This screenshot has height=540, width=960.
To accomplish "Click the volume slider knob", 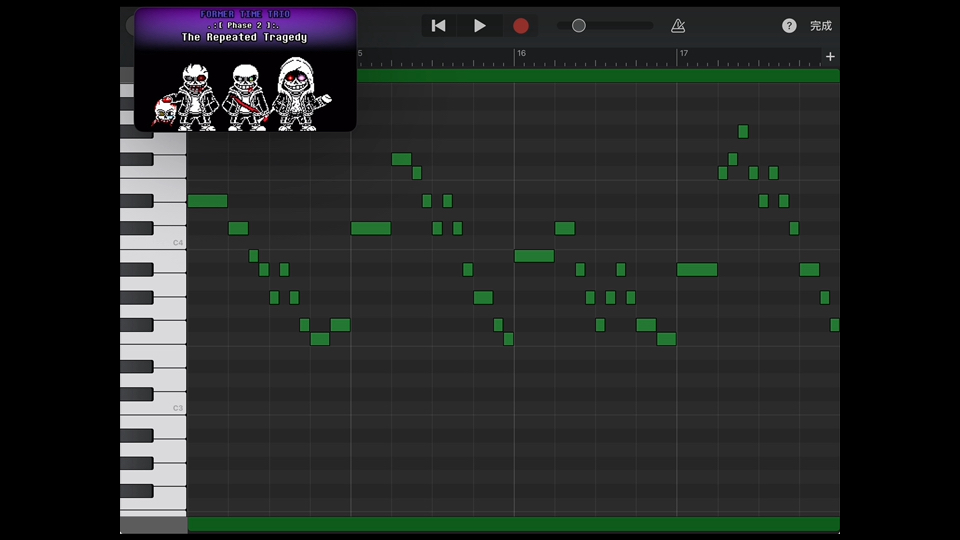I will (579, 26).
